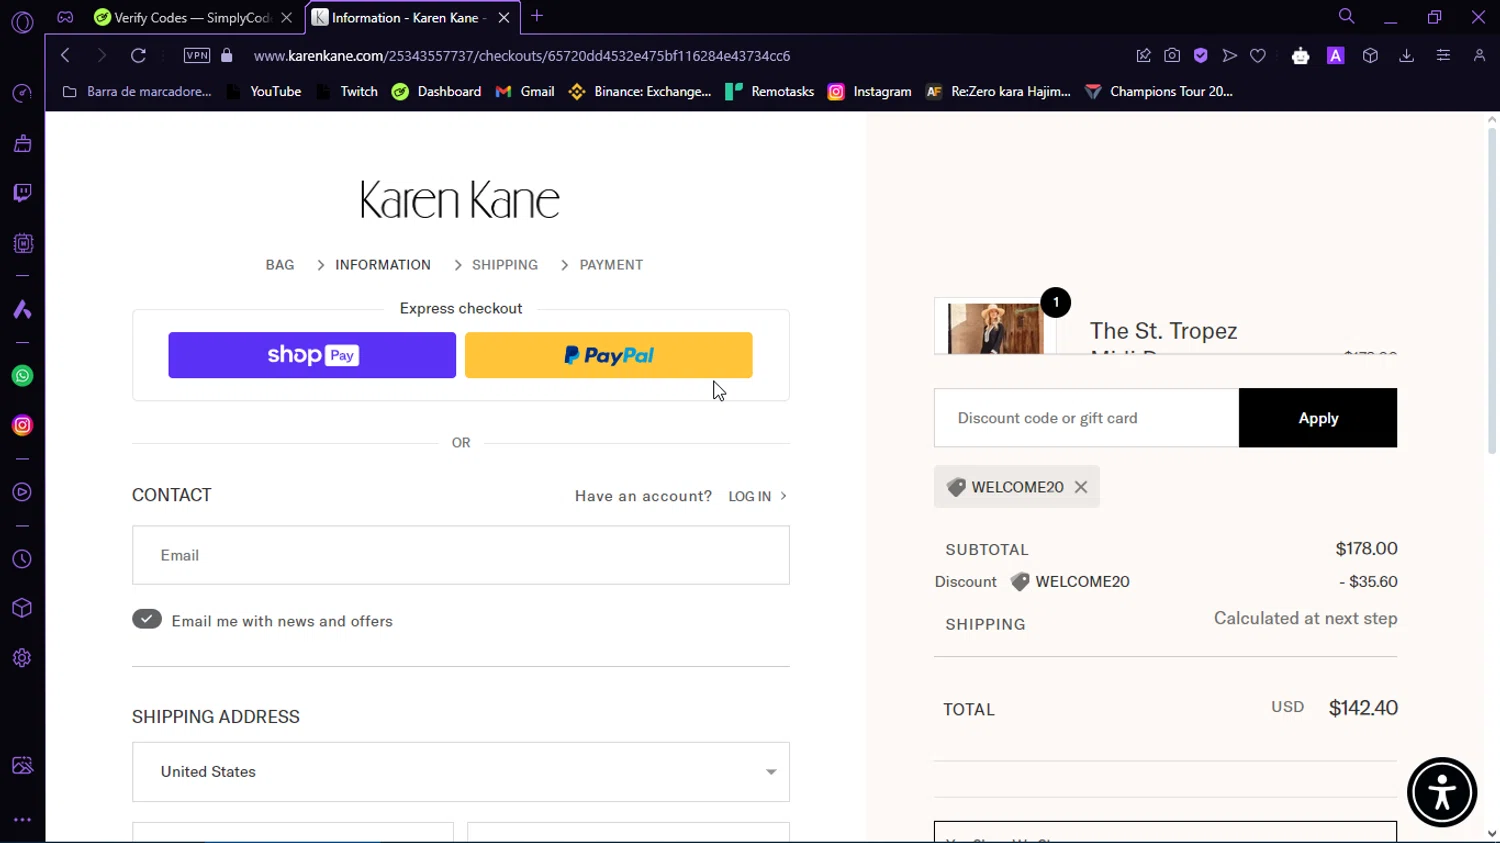Open Instagram bookmark in bookmarks bar

coord(870,91)
